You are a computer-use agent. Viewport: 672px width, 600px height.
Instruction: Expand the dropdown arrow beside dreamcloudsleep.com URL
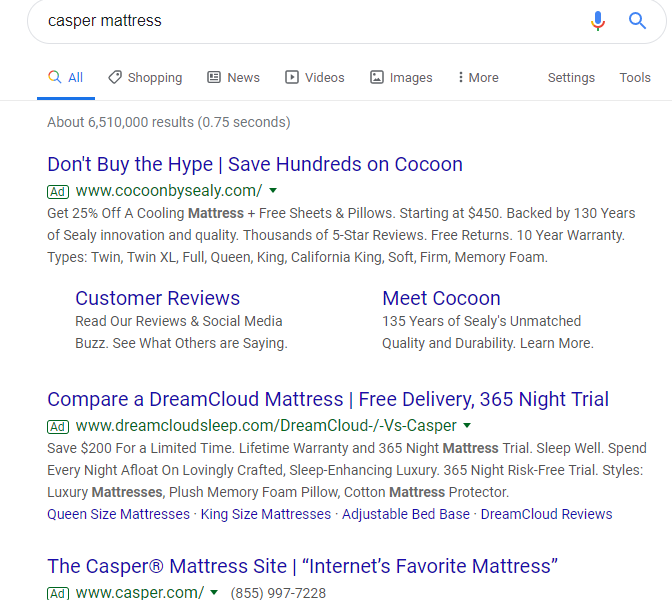point(467,426)
